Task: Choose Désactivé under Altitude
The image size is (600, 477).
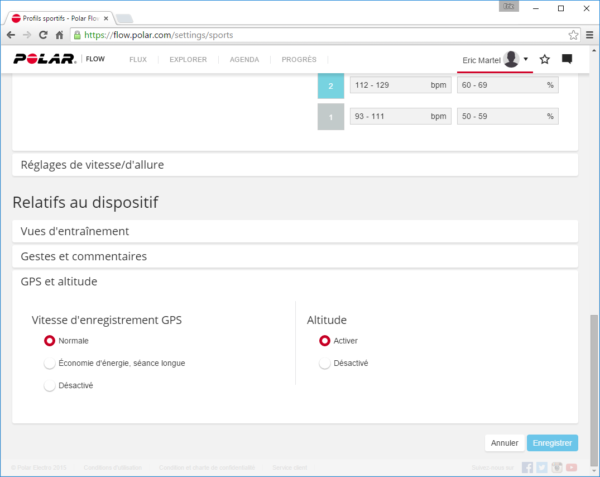Action: [324, 363]
